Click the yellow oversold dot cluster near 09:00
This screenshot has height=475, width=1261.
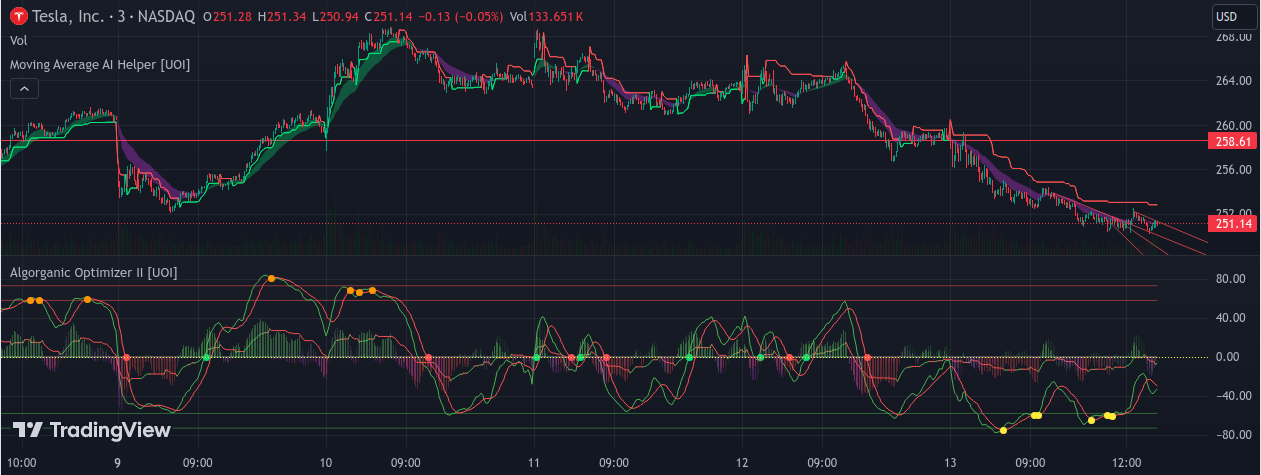pyautogui.click(x=1036, y=415)
